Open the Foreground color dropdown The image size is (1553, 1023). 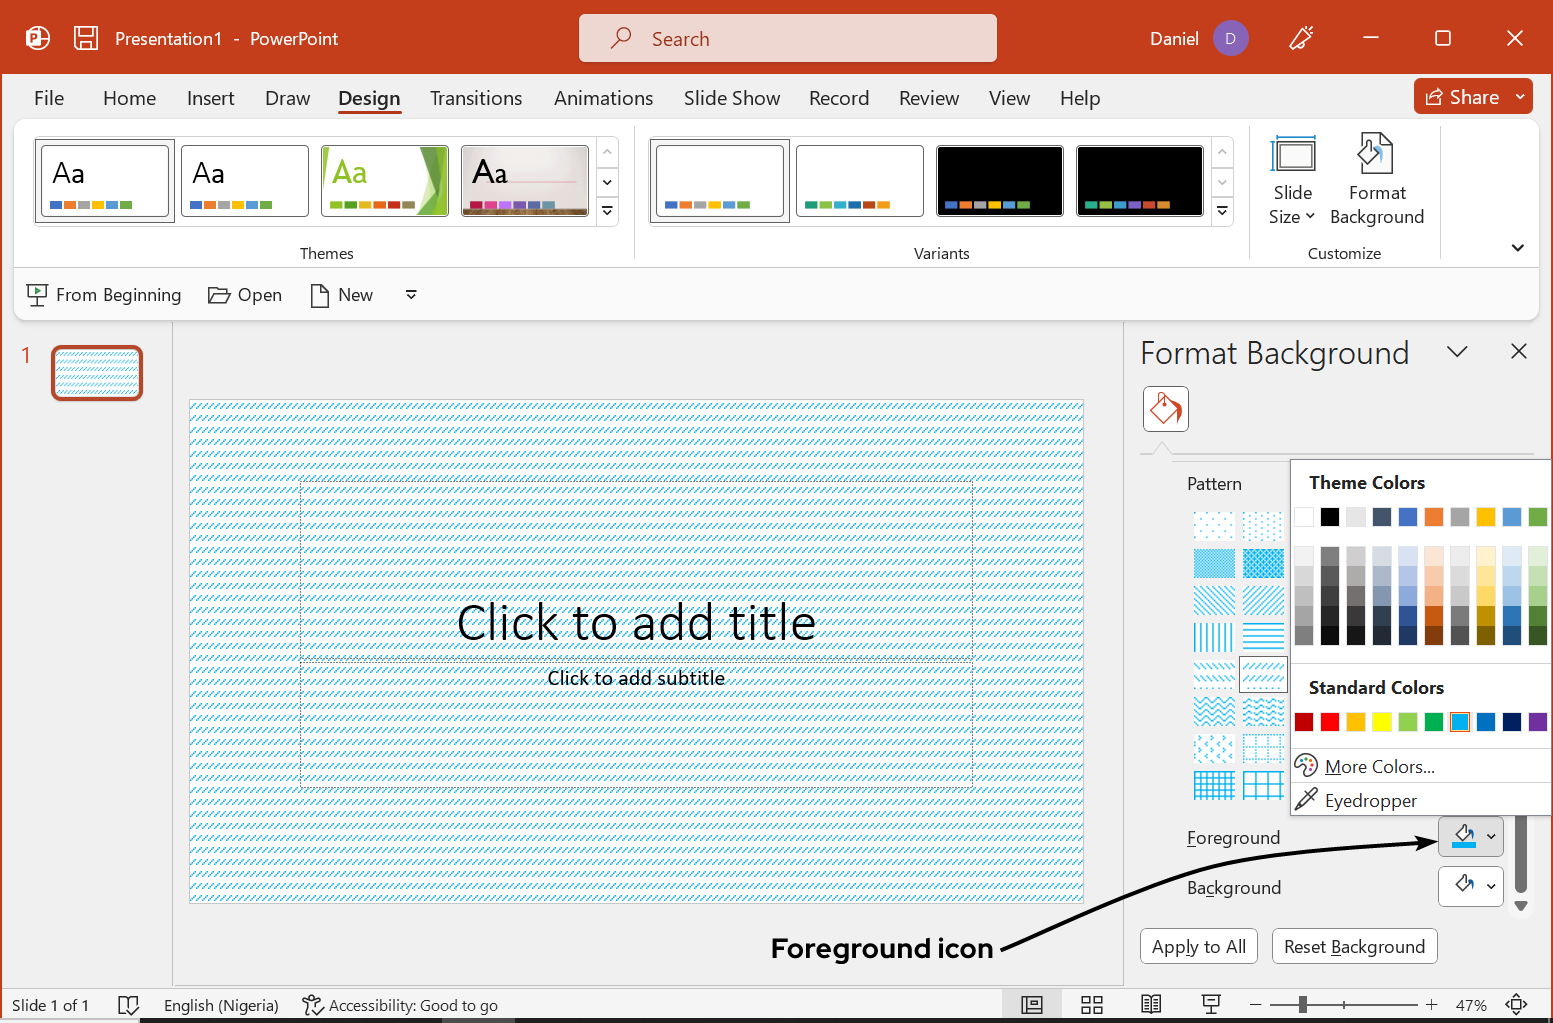tap(1489, 836)
